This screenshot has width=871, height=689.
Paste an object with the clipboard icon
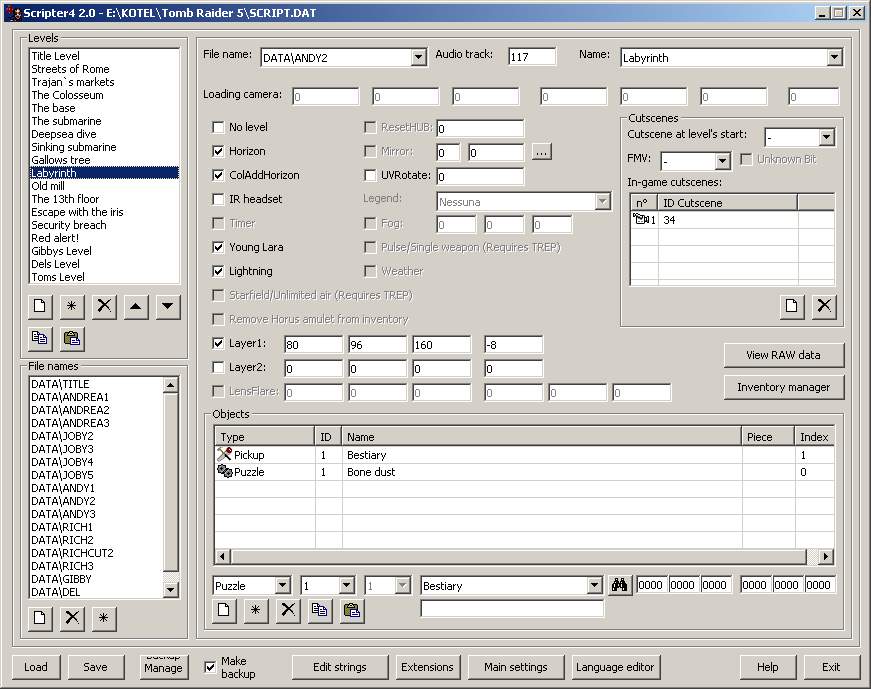pos(352,610)
